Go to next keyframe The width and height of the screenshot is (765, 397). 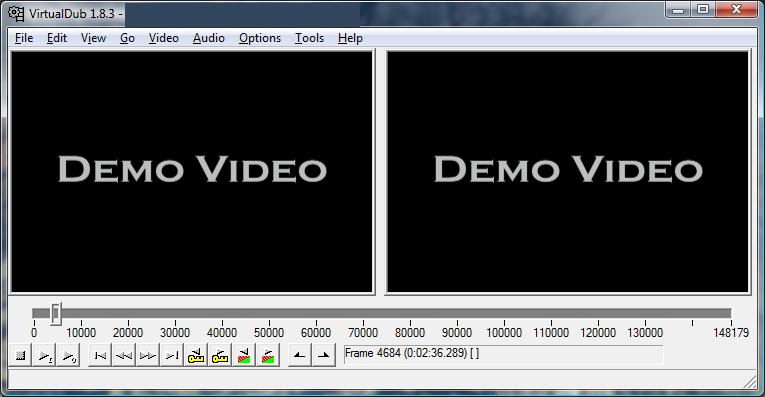point(220,356)
